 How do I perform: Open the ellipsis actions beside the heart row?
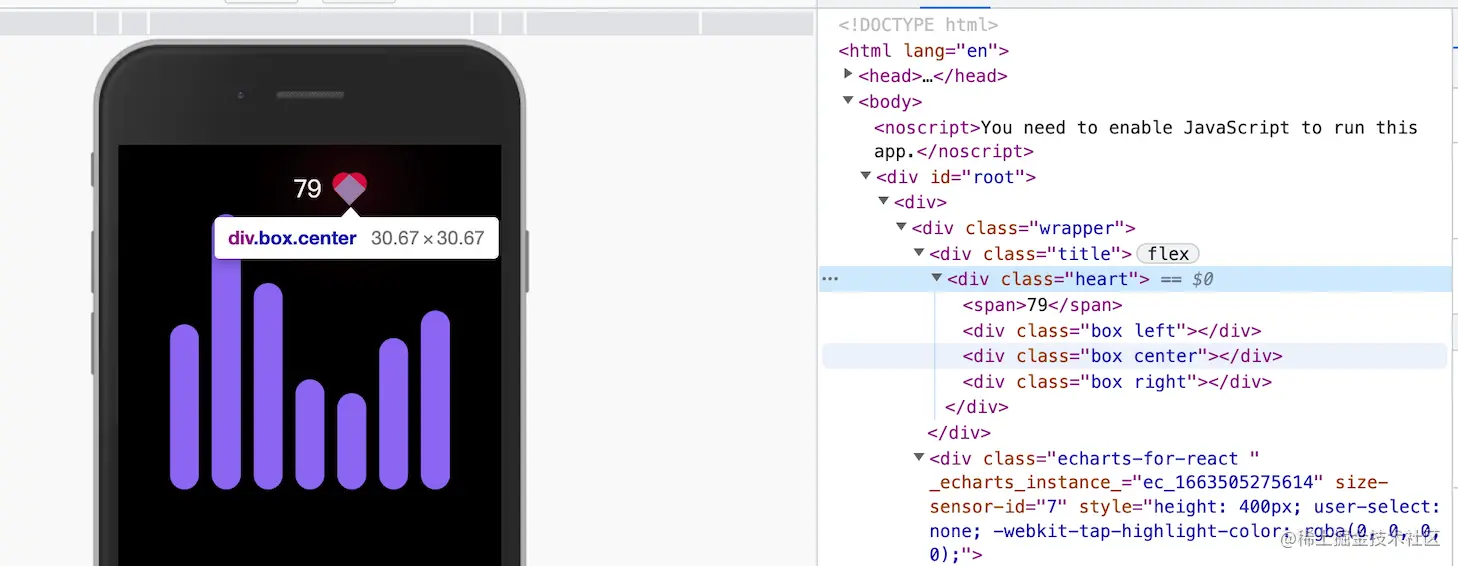point(830,280)
